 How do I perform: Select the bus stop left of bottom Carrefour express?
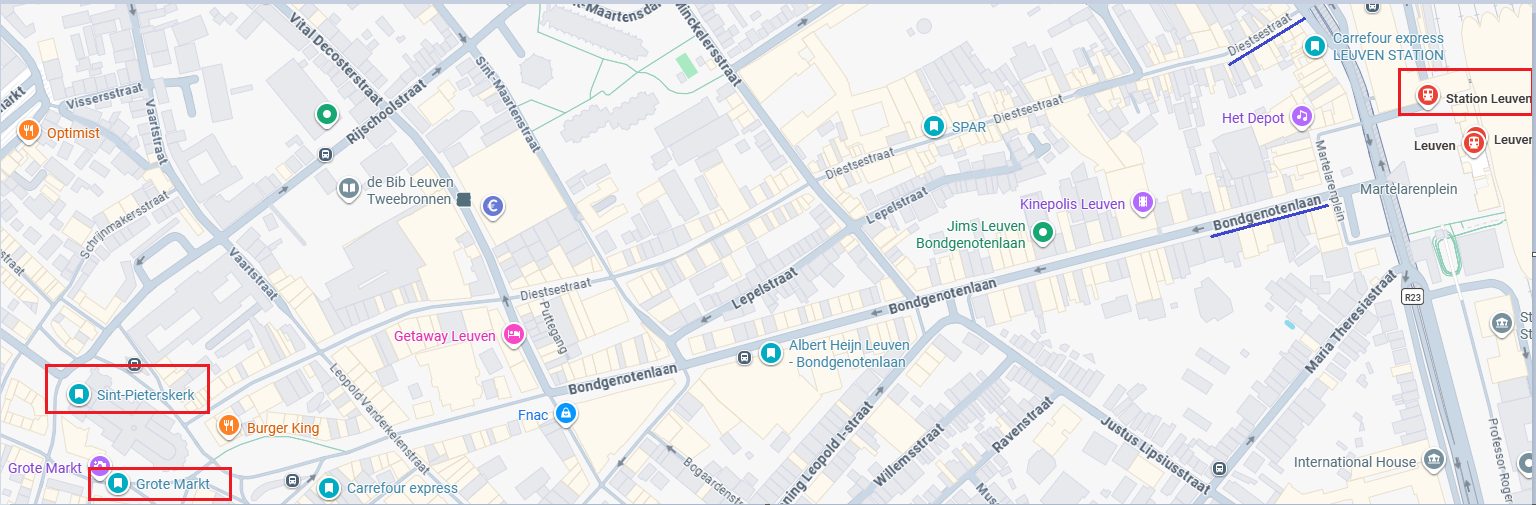[291, 479]
